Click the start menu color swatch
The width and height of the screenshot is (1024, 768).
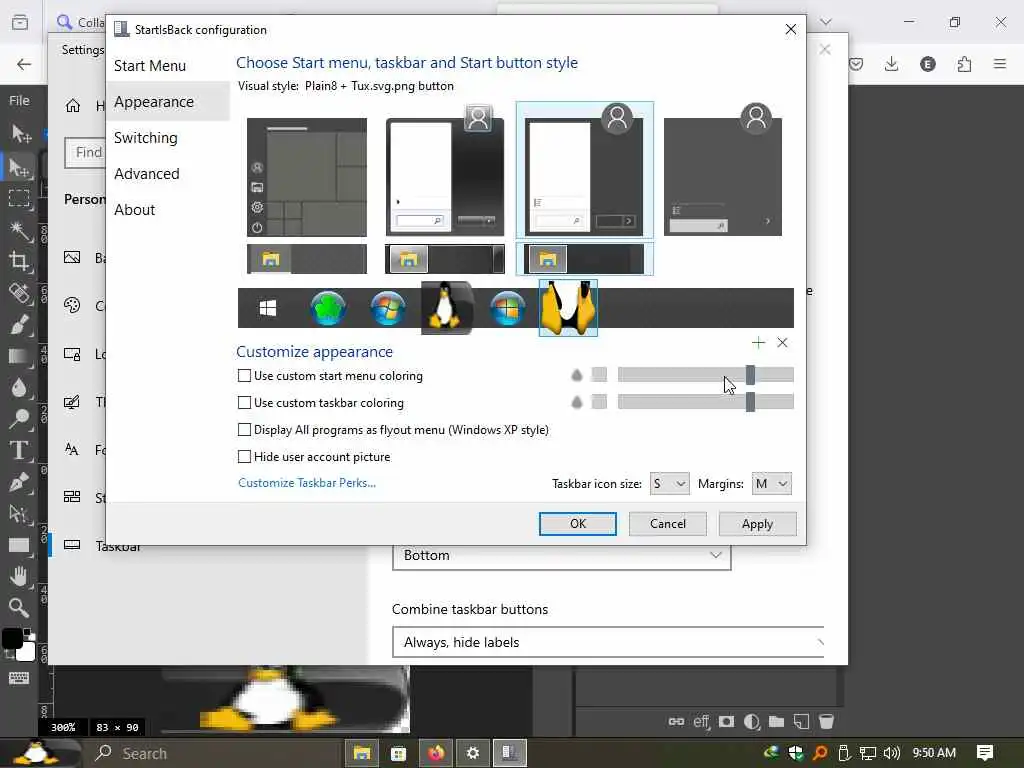[599, 375]
